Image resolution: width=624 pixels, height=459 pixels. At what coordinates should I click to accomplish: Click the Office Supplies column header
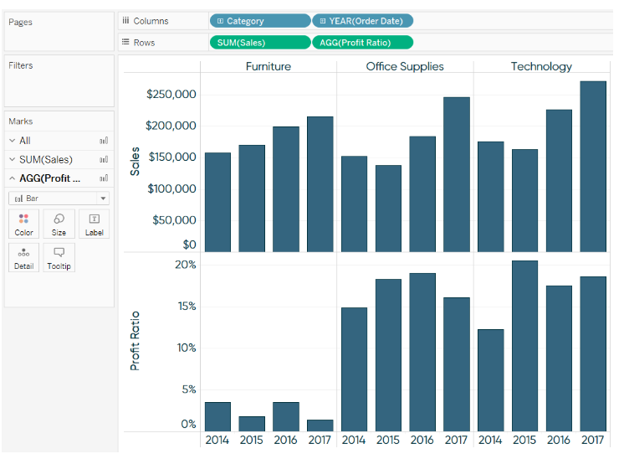(x=405, y=66)
